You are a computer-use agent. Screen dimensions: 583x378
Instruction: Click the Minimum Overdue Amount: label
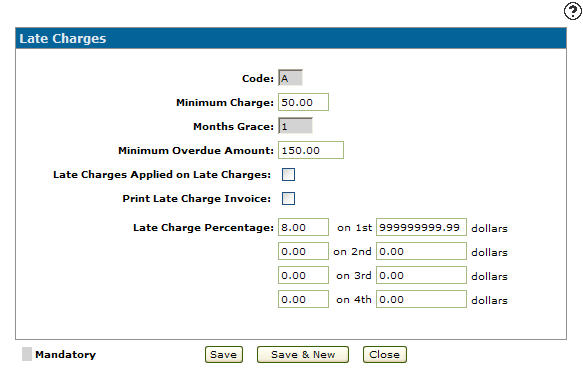tap(196, 151)
